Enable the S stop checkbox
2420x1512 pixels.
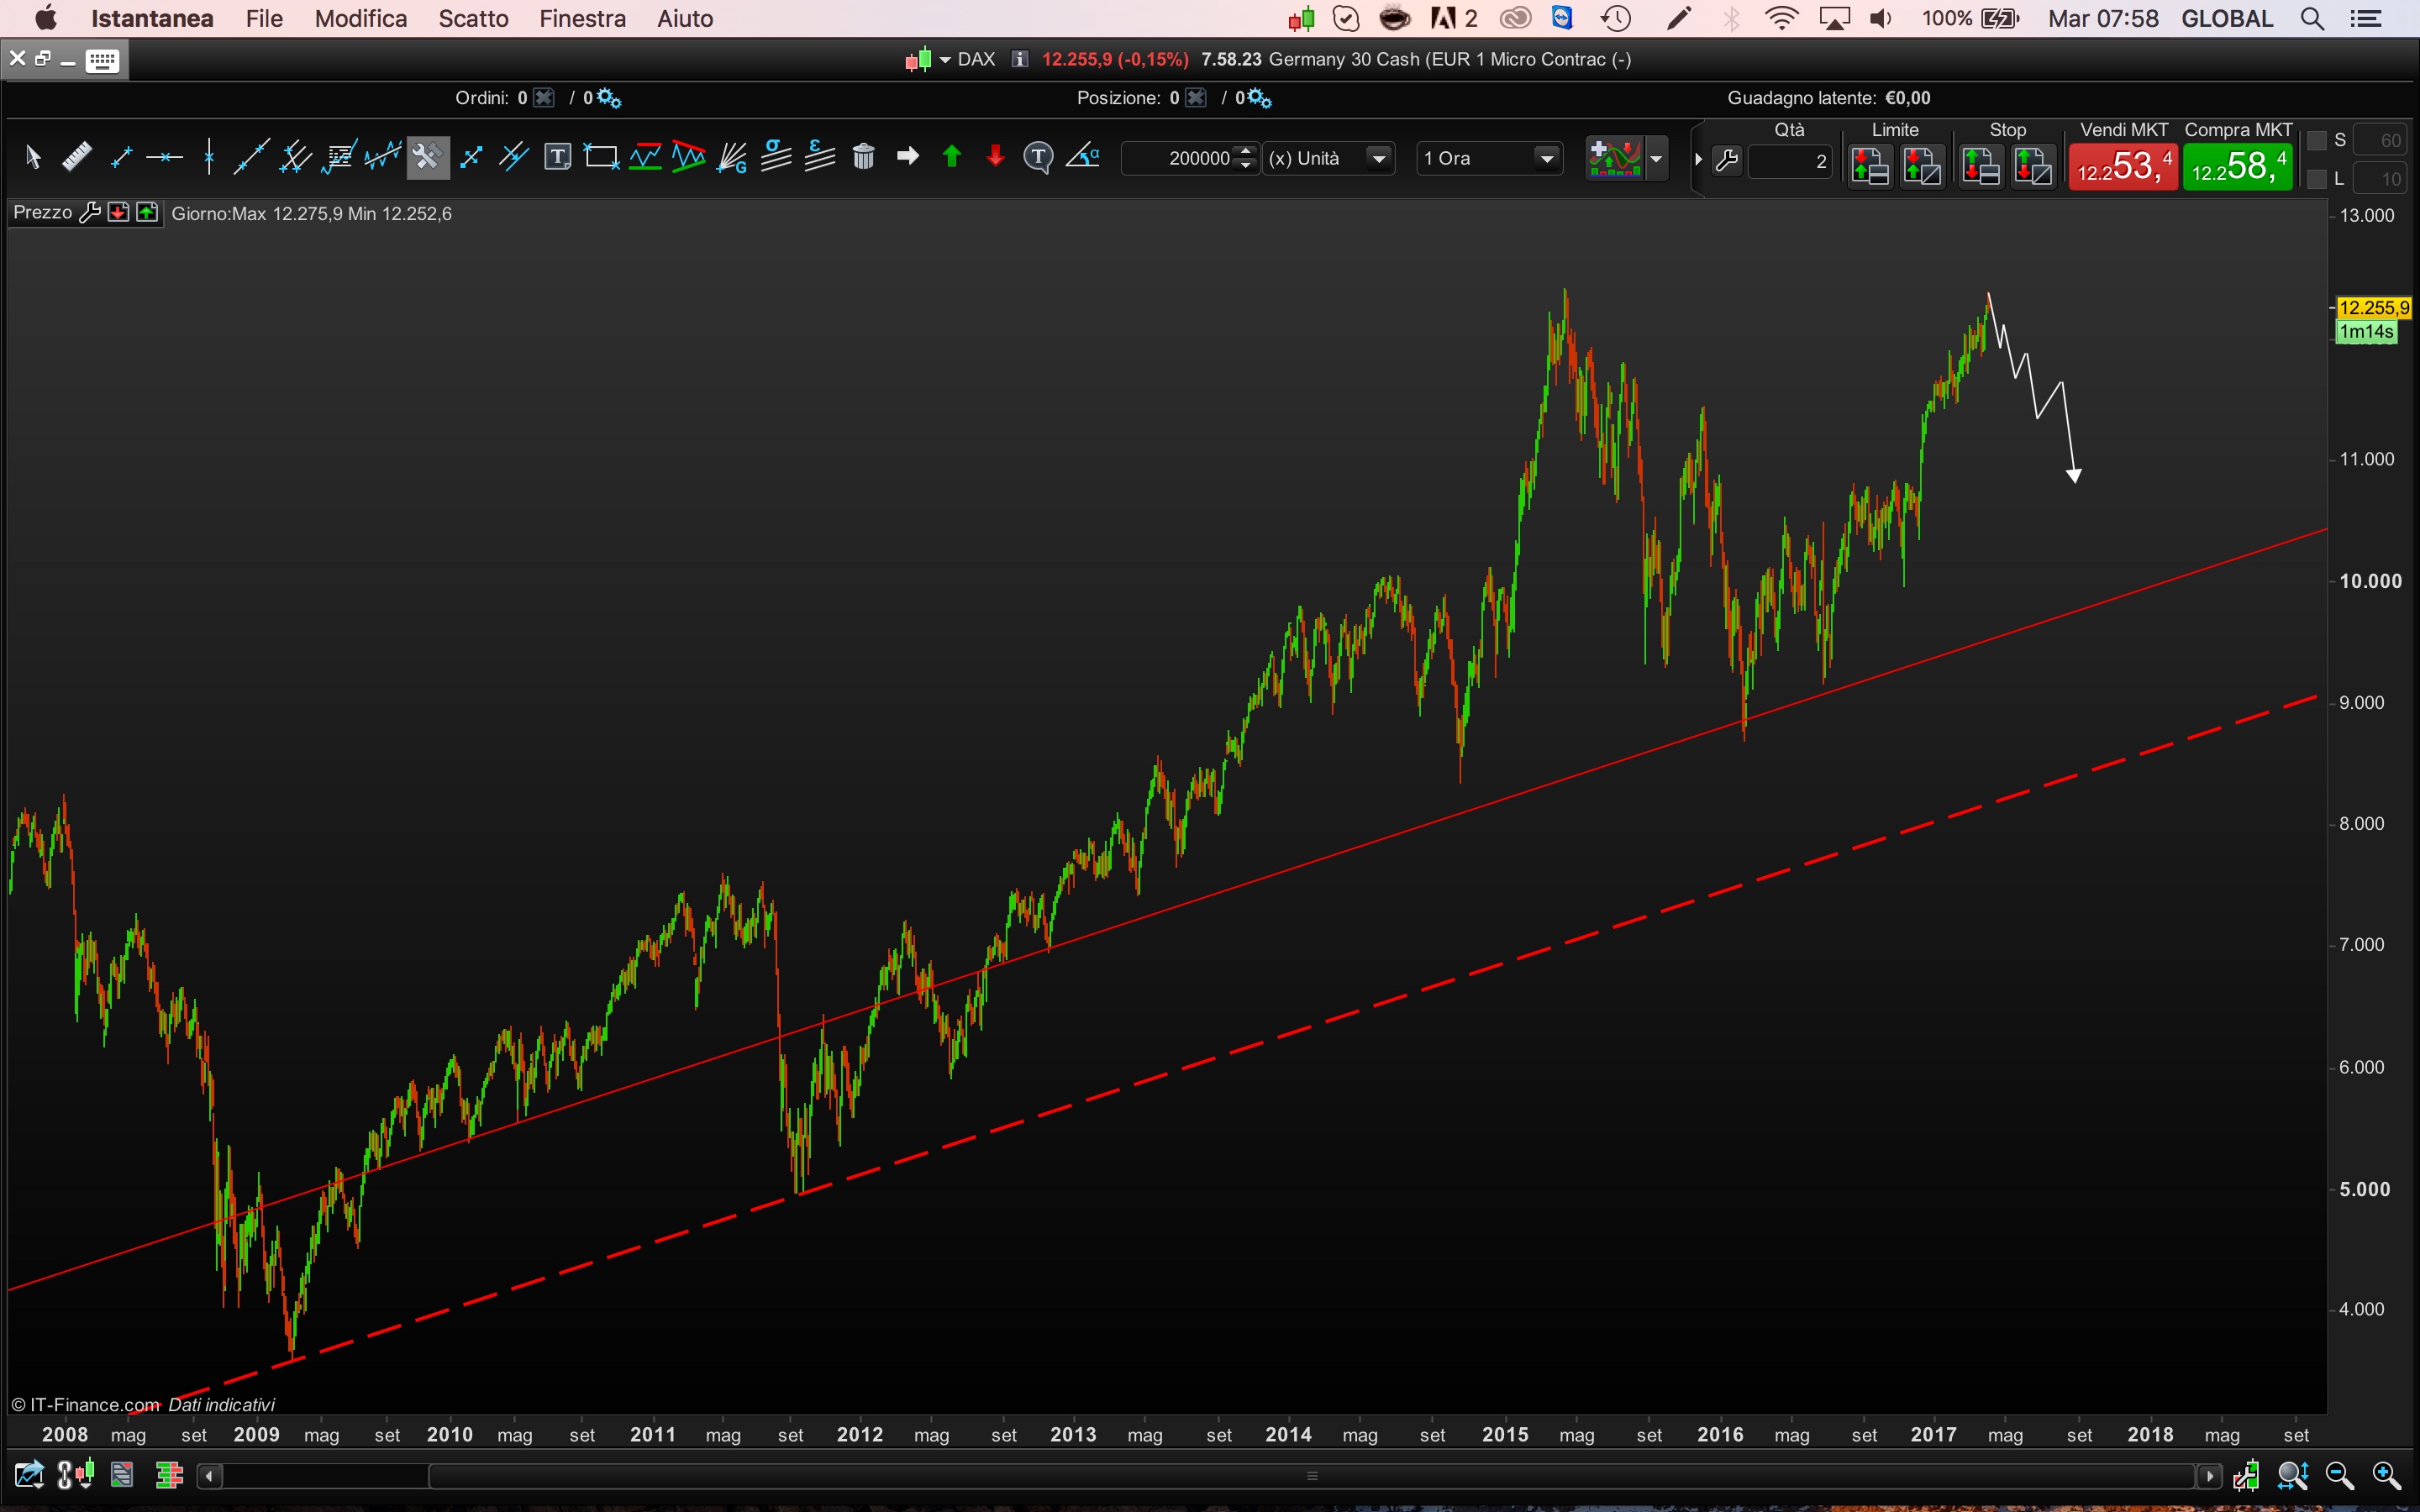point(2316,141)
